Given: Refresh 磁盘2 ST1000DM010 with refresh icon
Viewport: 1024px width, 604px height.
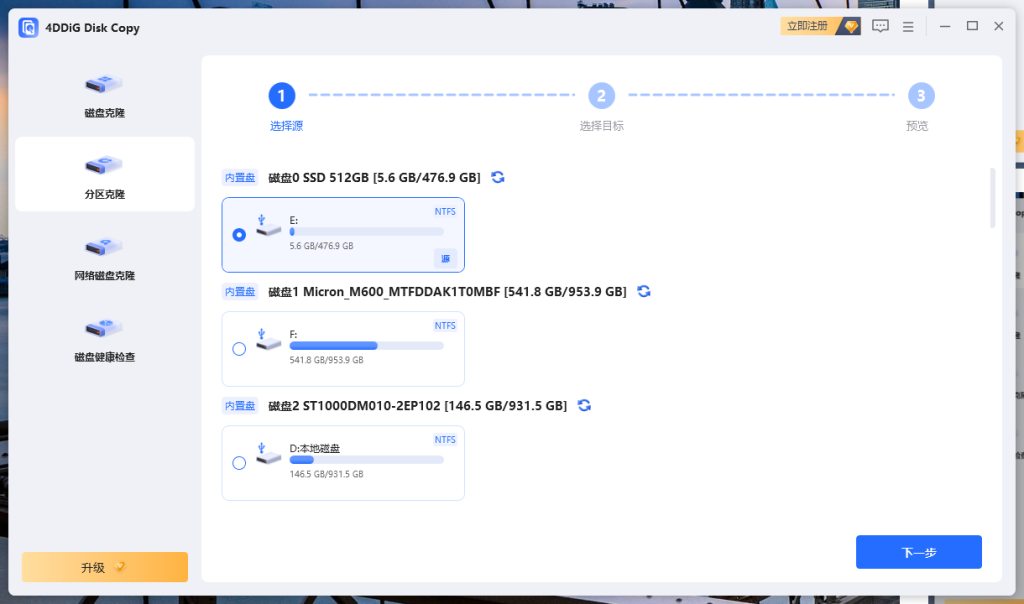Looking at the screenshot, I should (584, 405).
